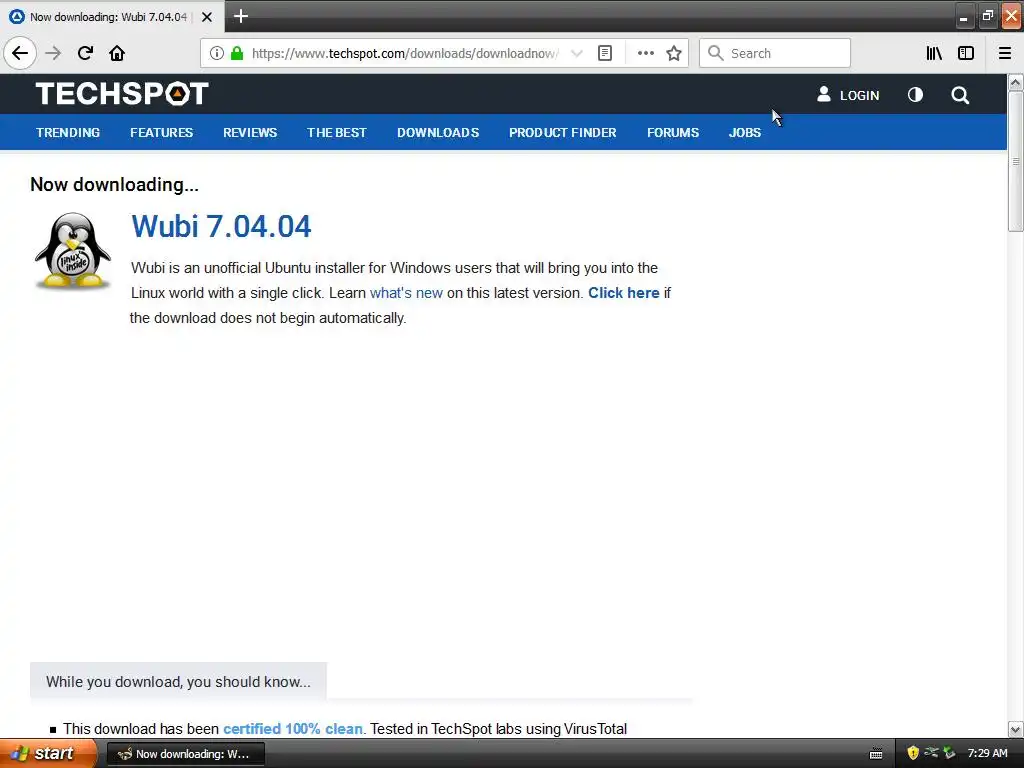
Task: Open the FEATURES section
Action: 161,133
